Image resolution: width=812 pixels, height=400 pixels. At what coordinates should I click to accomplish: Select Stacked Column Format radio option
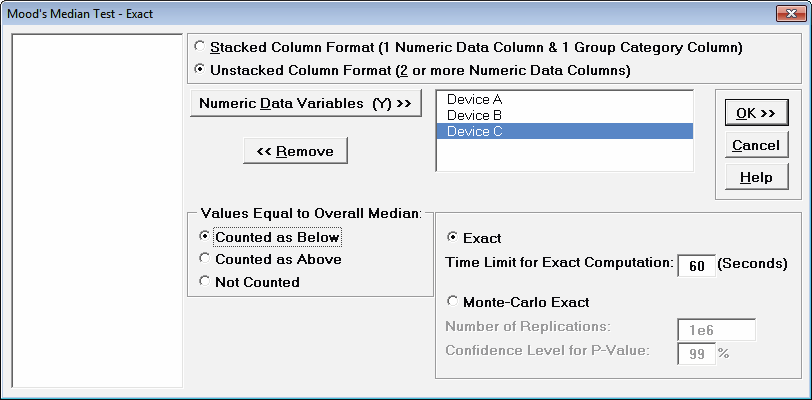[201, 47]
